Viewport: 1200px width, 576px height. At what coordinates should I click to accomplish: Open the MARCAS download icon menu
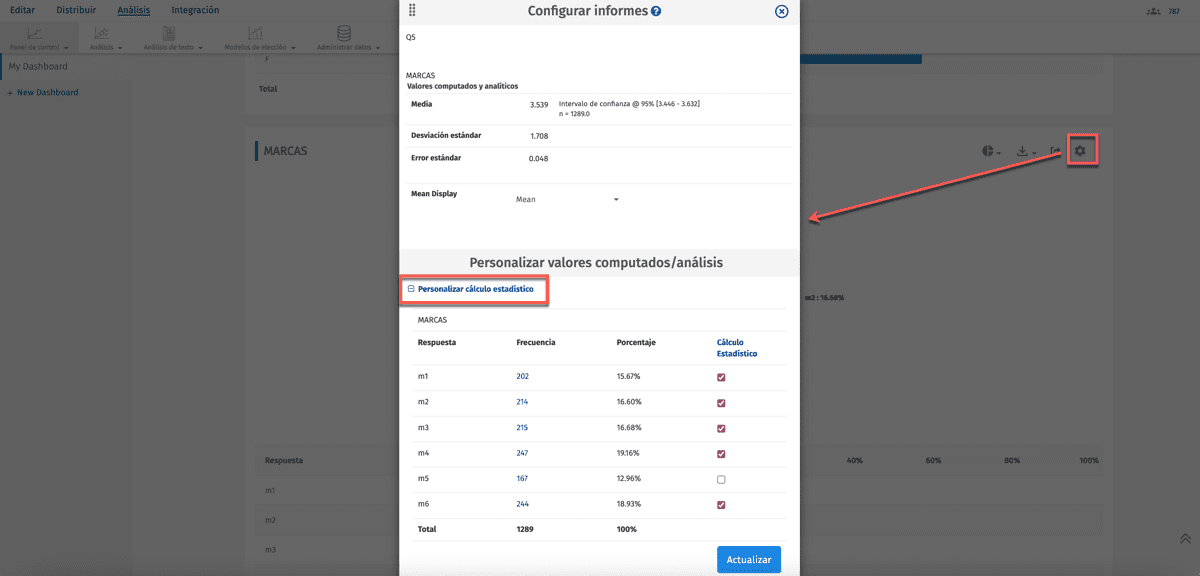point(1022,151)
